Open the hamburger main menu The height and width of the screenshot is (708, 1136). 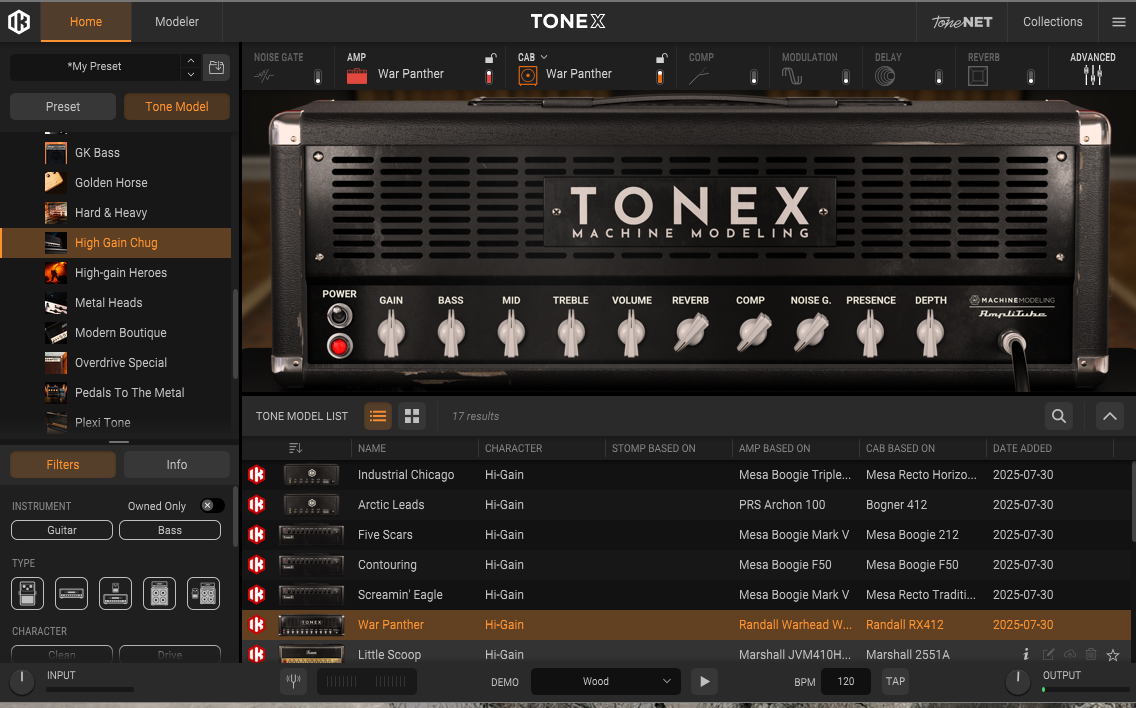1119,22
